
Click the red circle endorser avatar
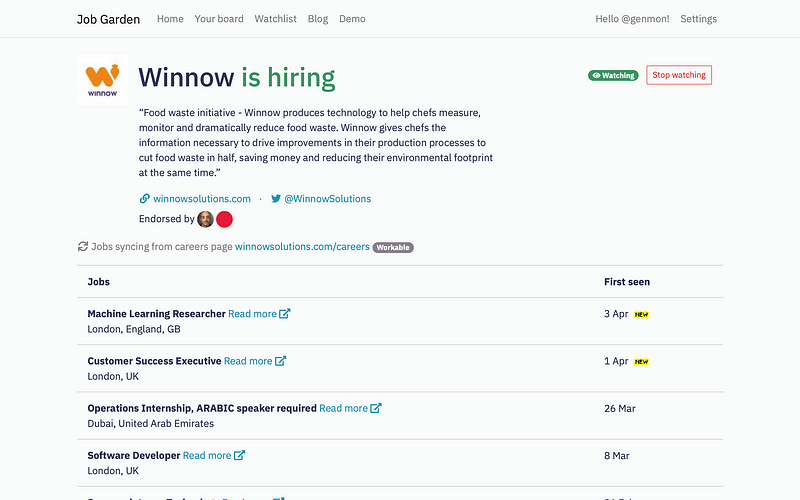(x=224, y=219)
